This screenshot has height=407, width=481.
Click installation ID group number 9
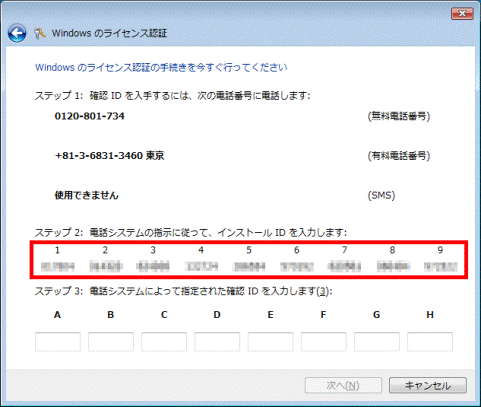(440, 250)
